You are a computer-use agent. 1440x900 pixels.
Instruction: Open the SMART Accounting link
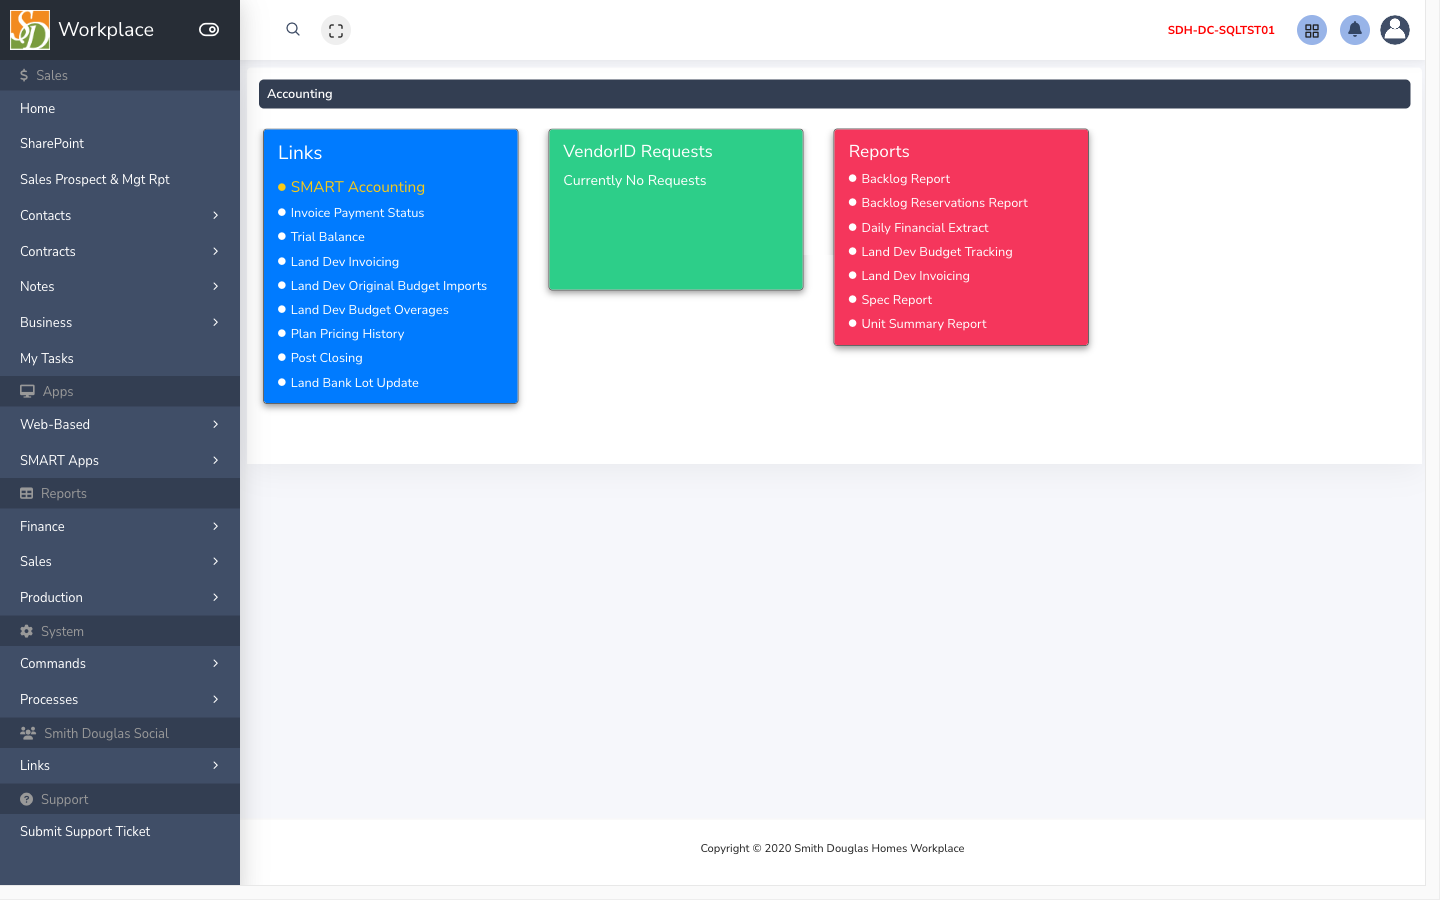357,187
